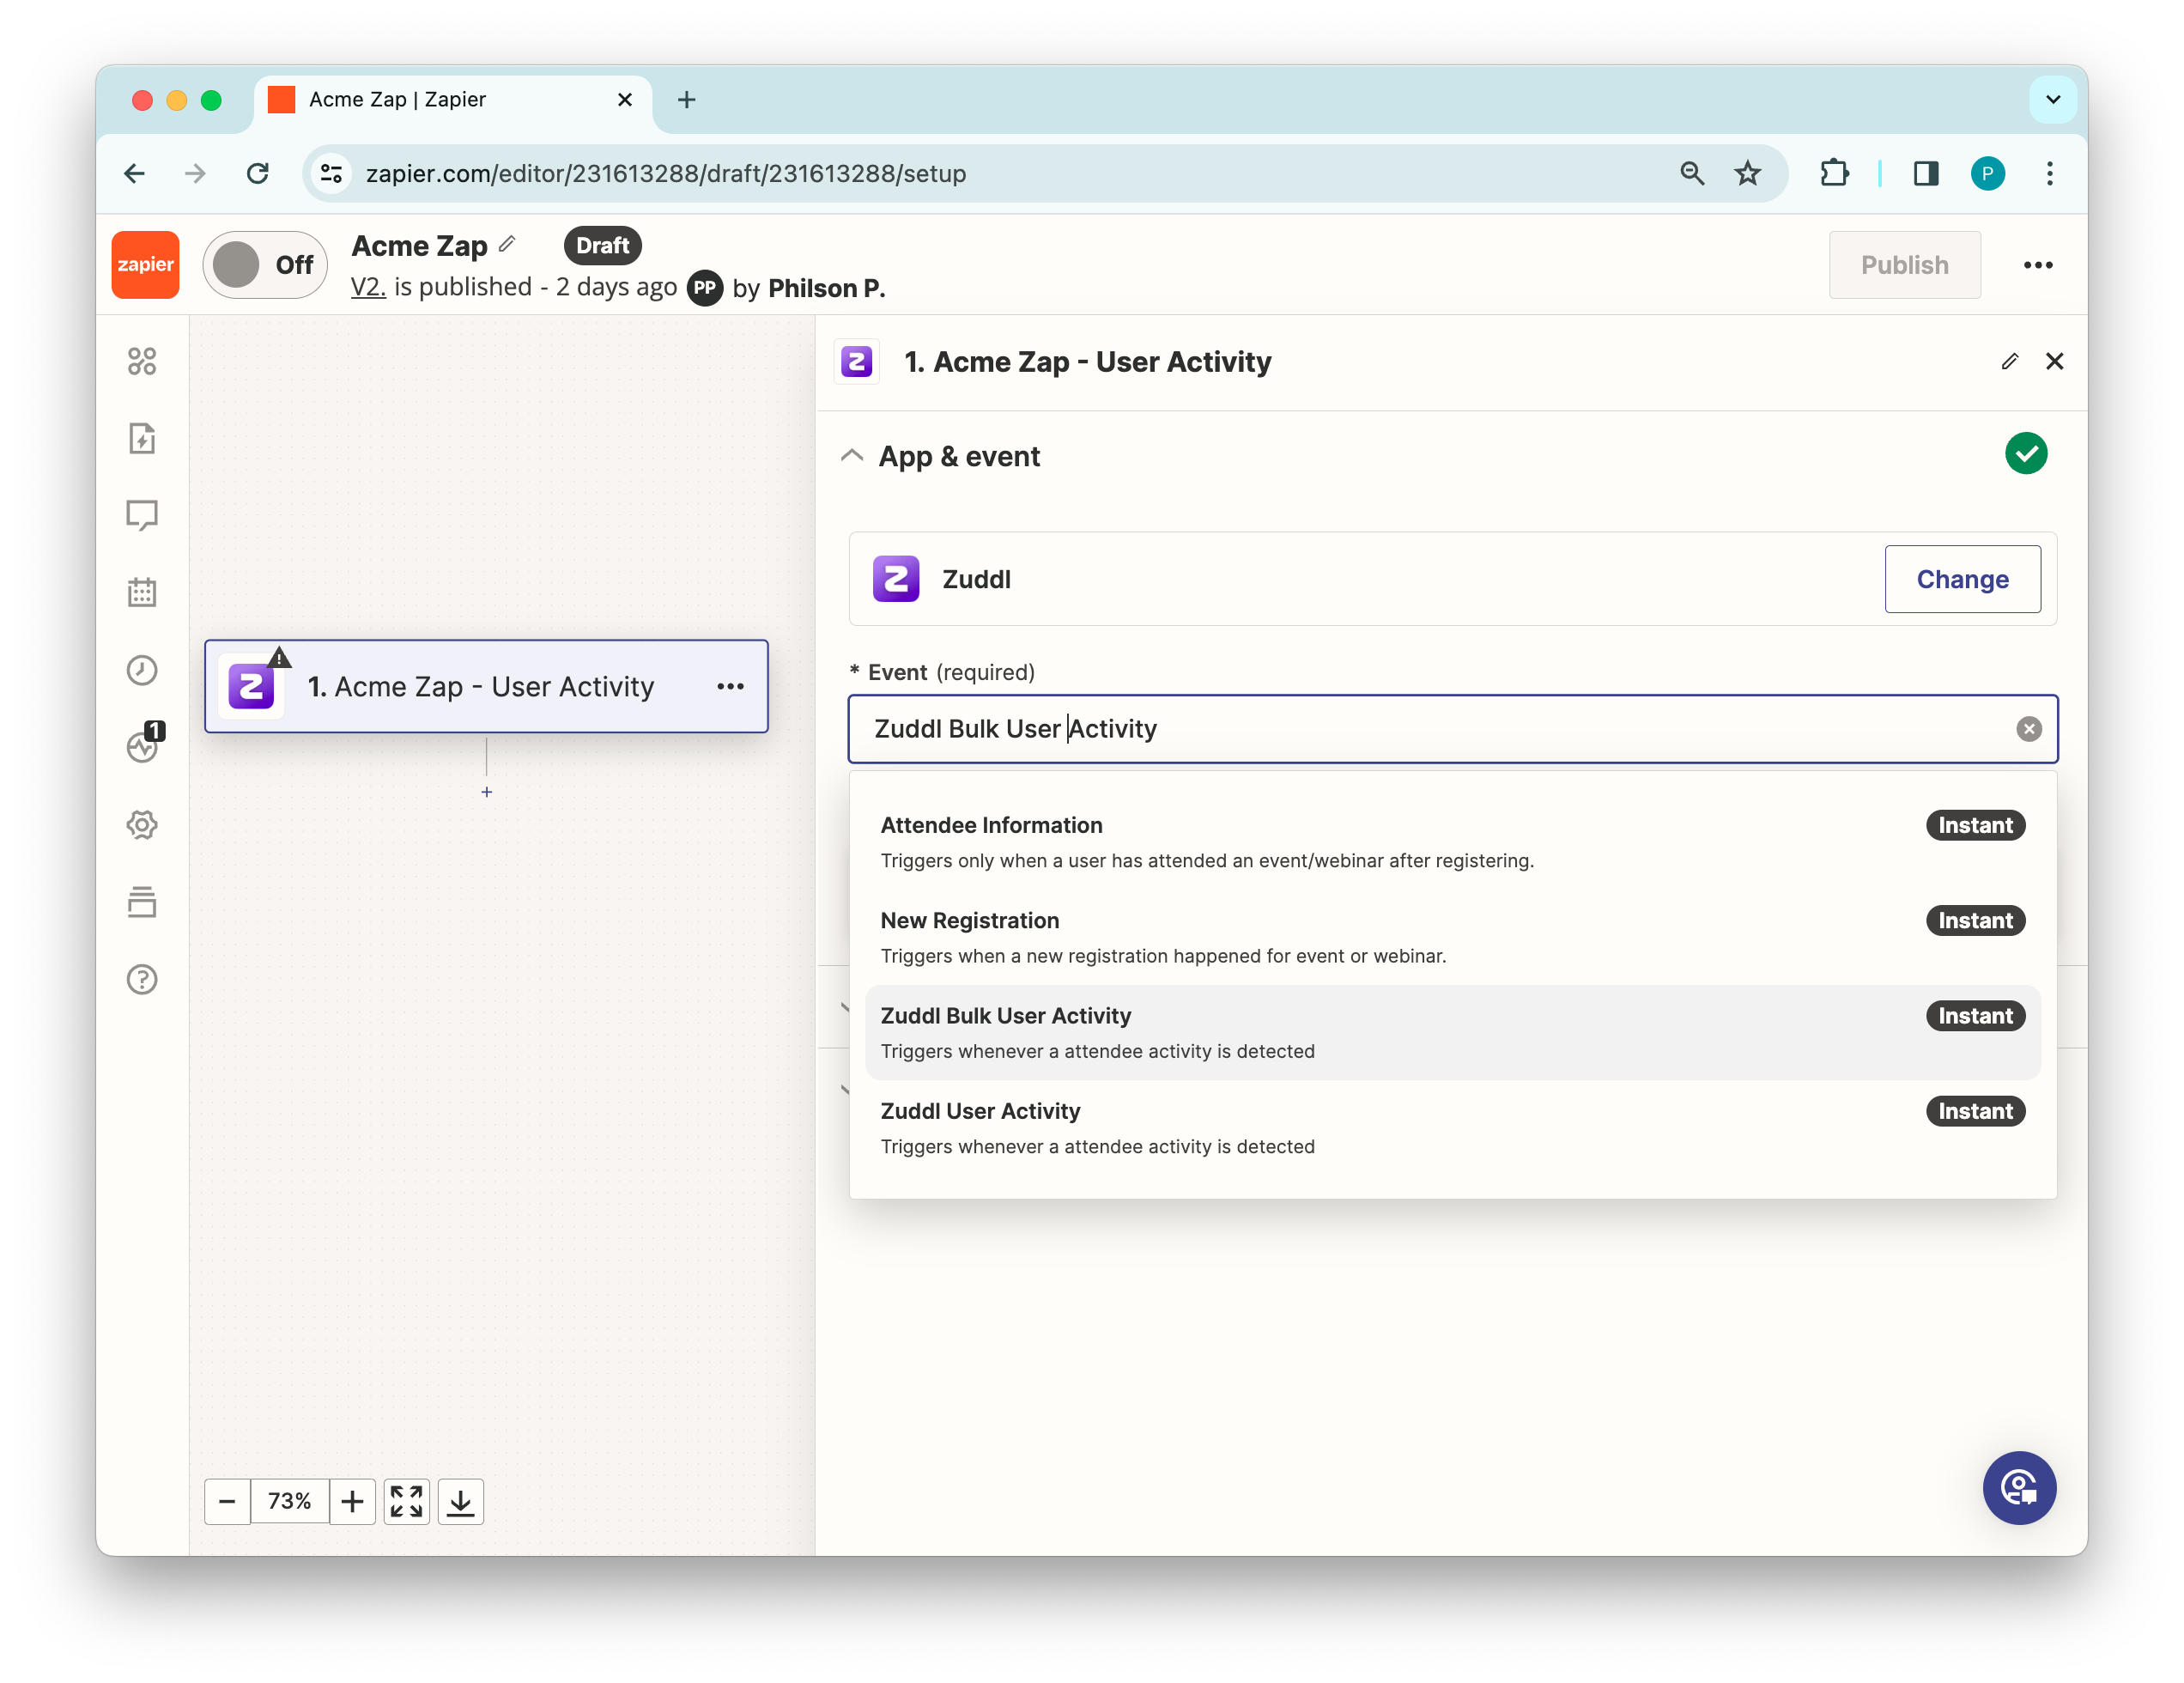Open the Zap details sidebar icon
This screenshot has width=2184, height=1683.
[142, 438]
